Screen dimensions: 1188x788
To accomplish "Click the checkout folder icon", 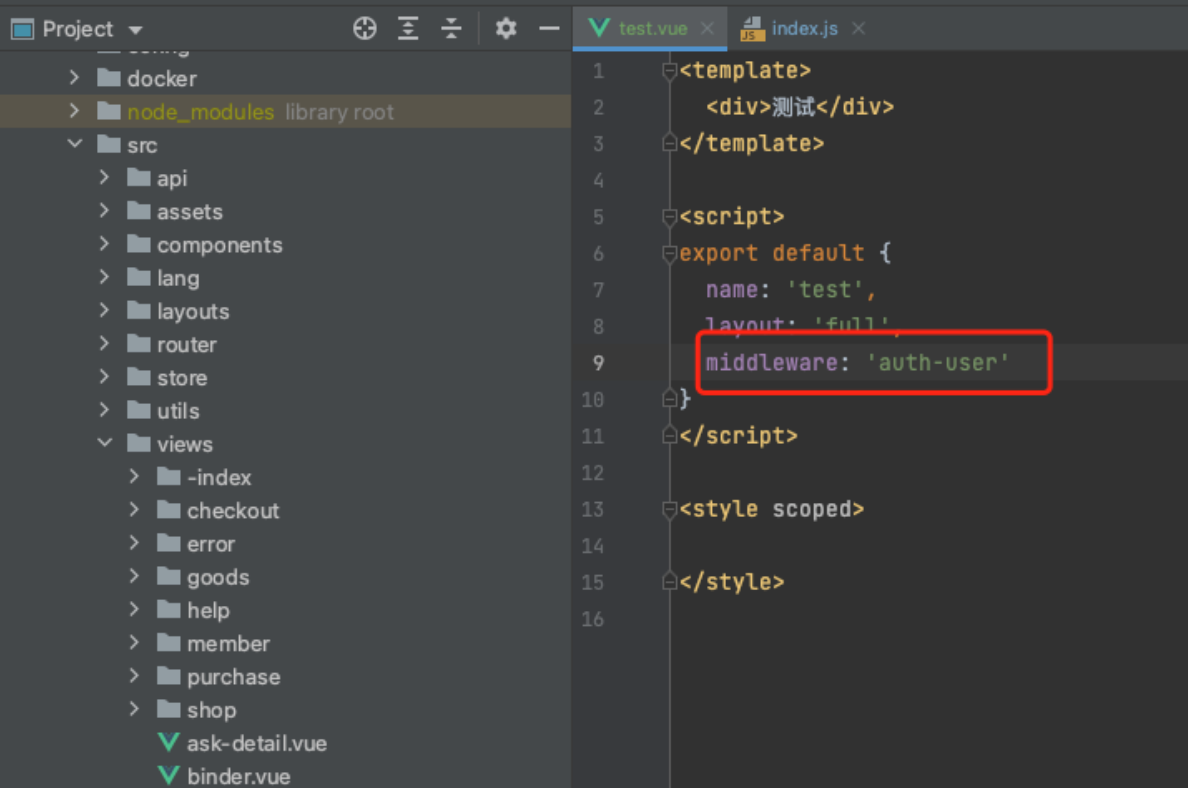I will click(168, 510).
